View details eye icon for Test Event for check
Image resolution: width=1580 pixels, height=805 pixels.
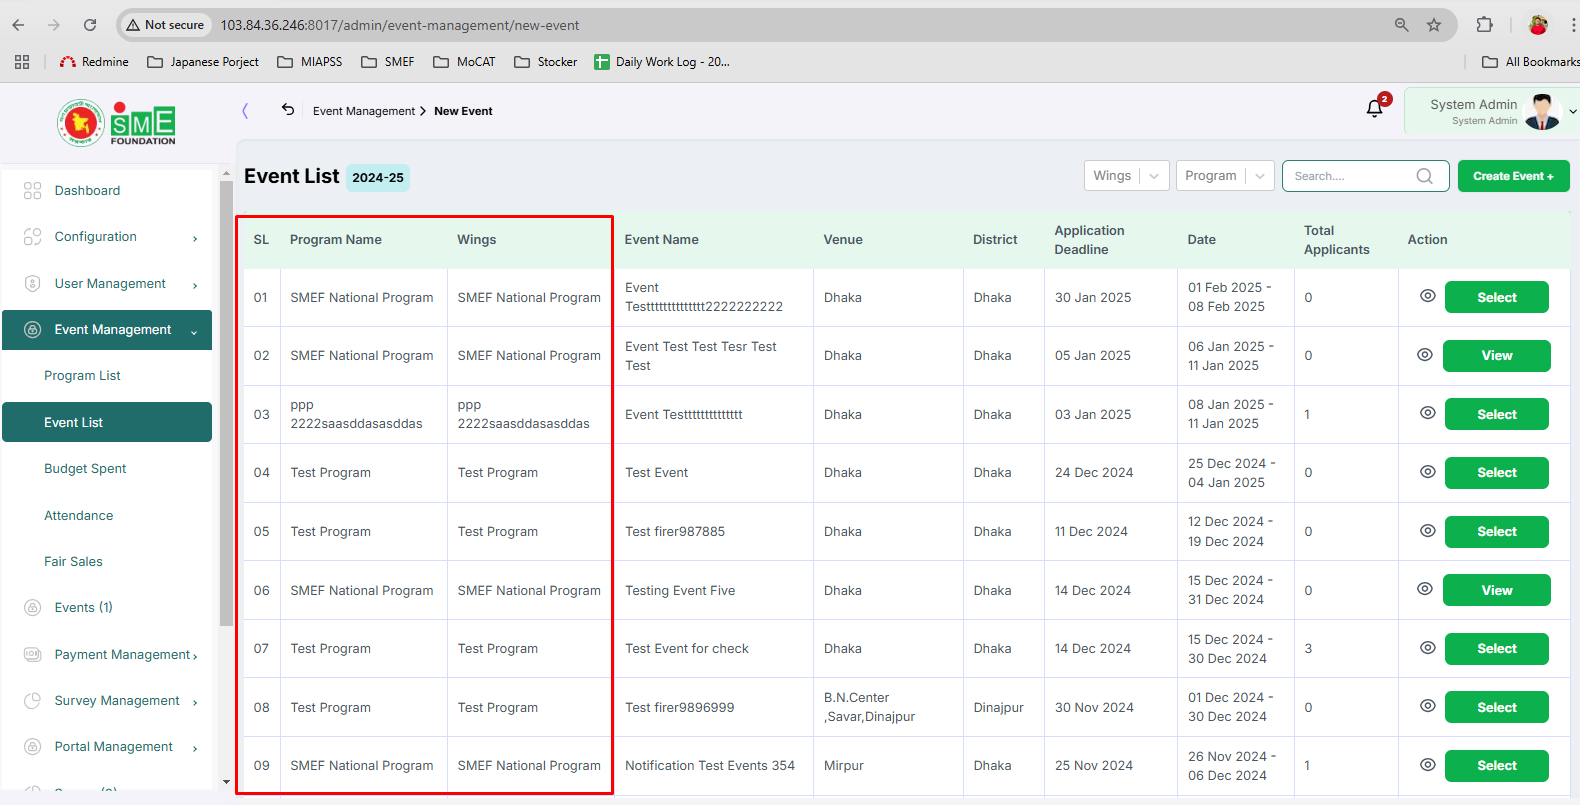(1428, 648)
